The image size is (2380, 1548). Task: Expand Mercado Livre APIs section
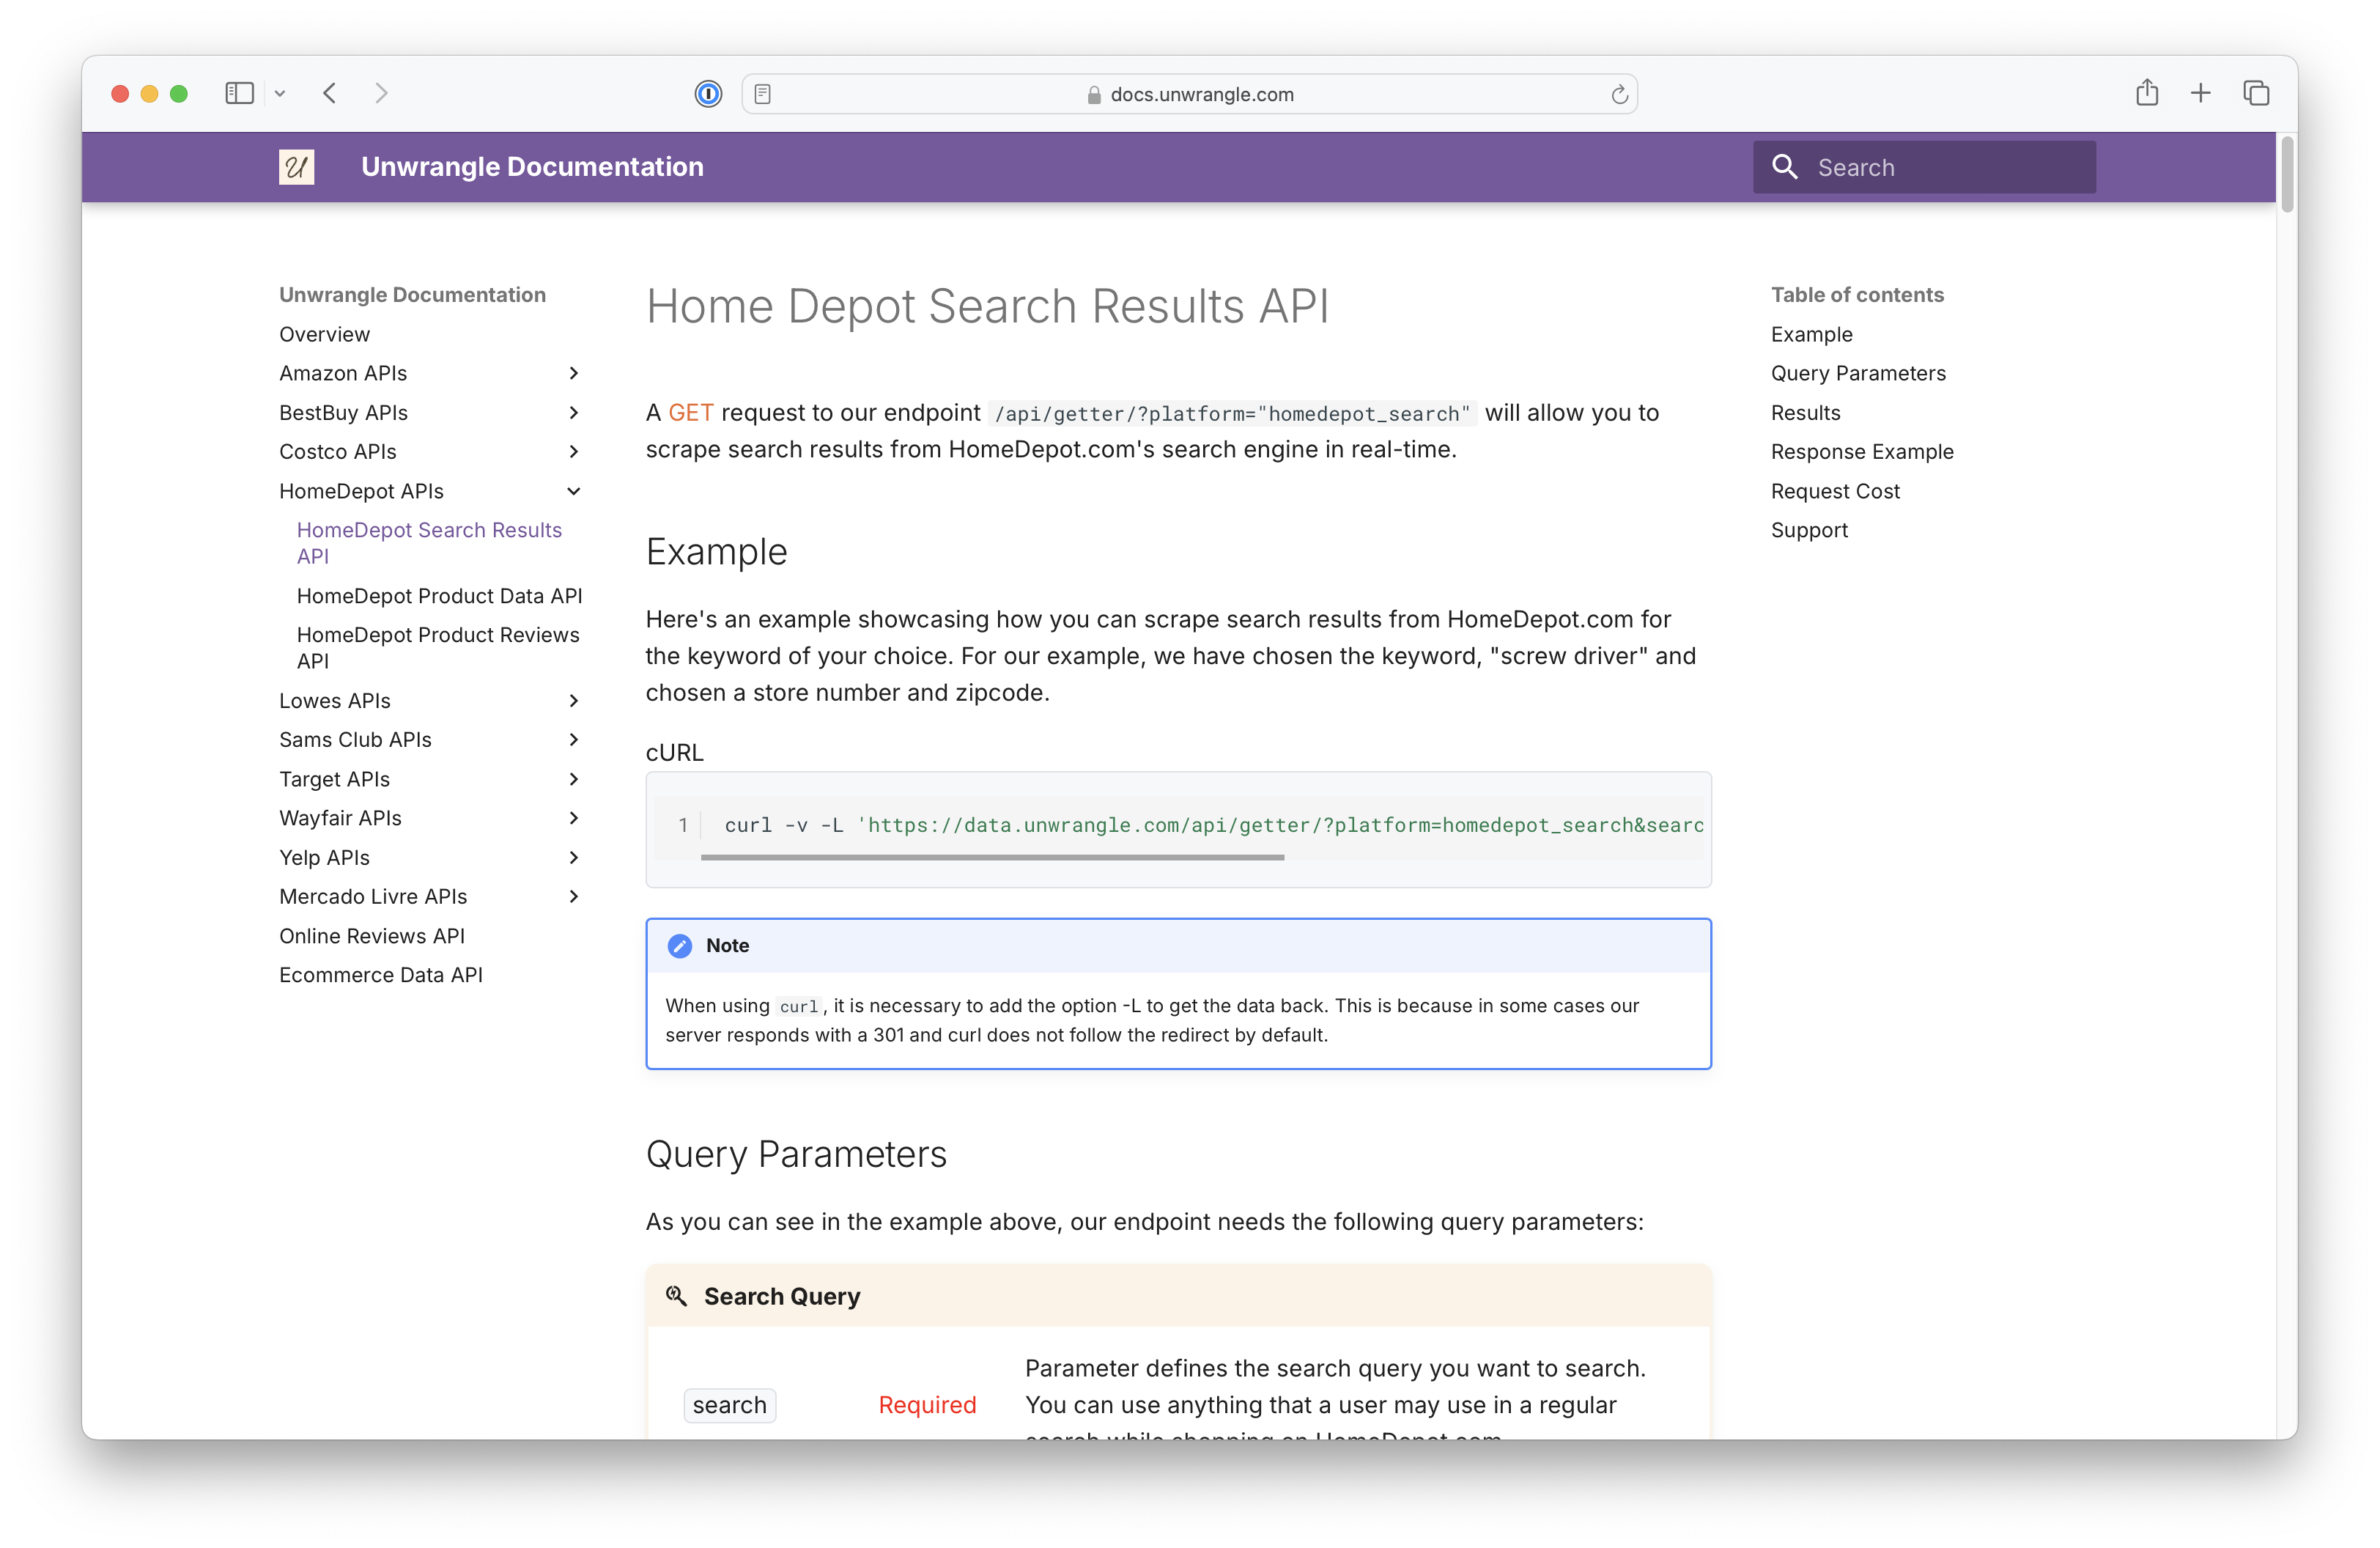click(x=574, y=897)
